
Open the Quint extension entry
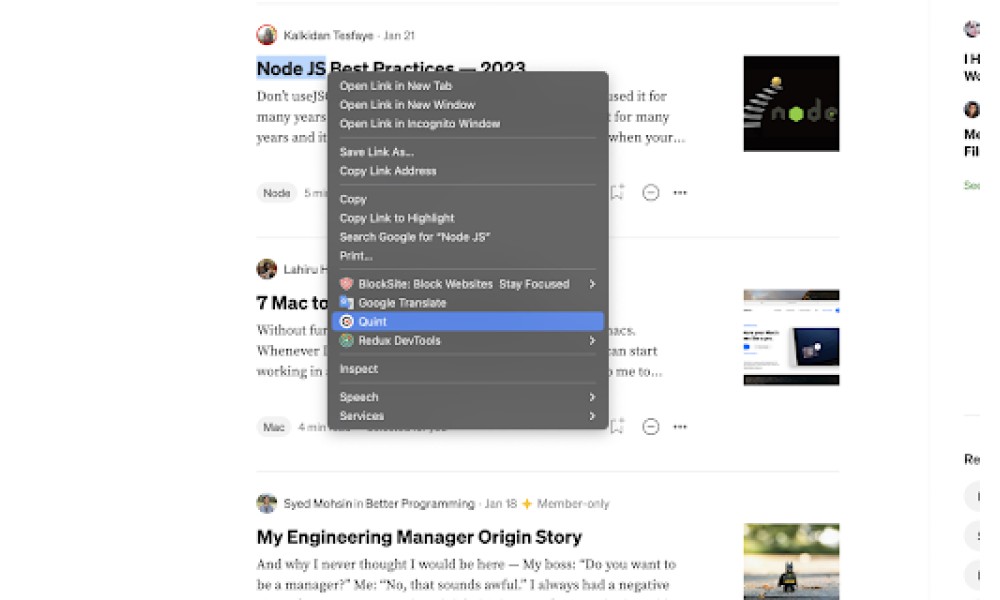pyautogui.click(x=467, y=321)
